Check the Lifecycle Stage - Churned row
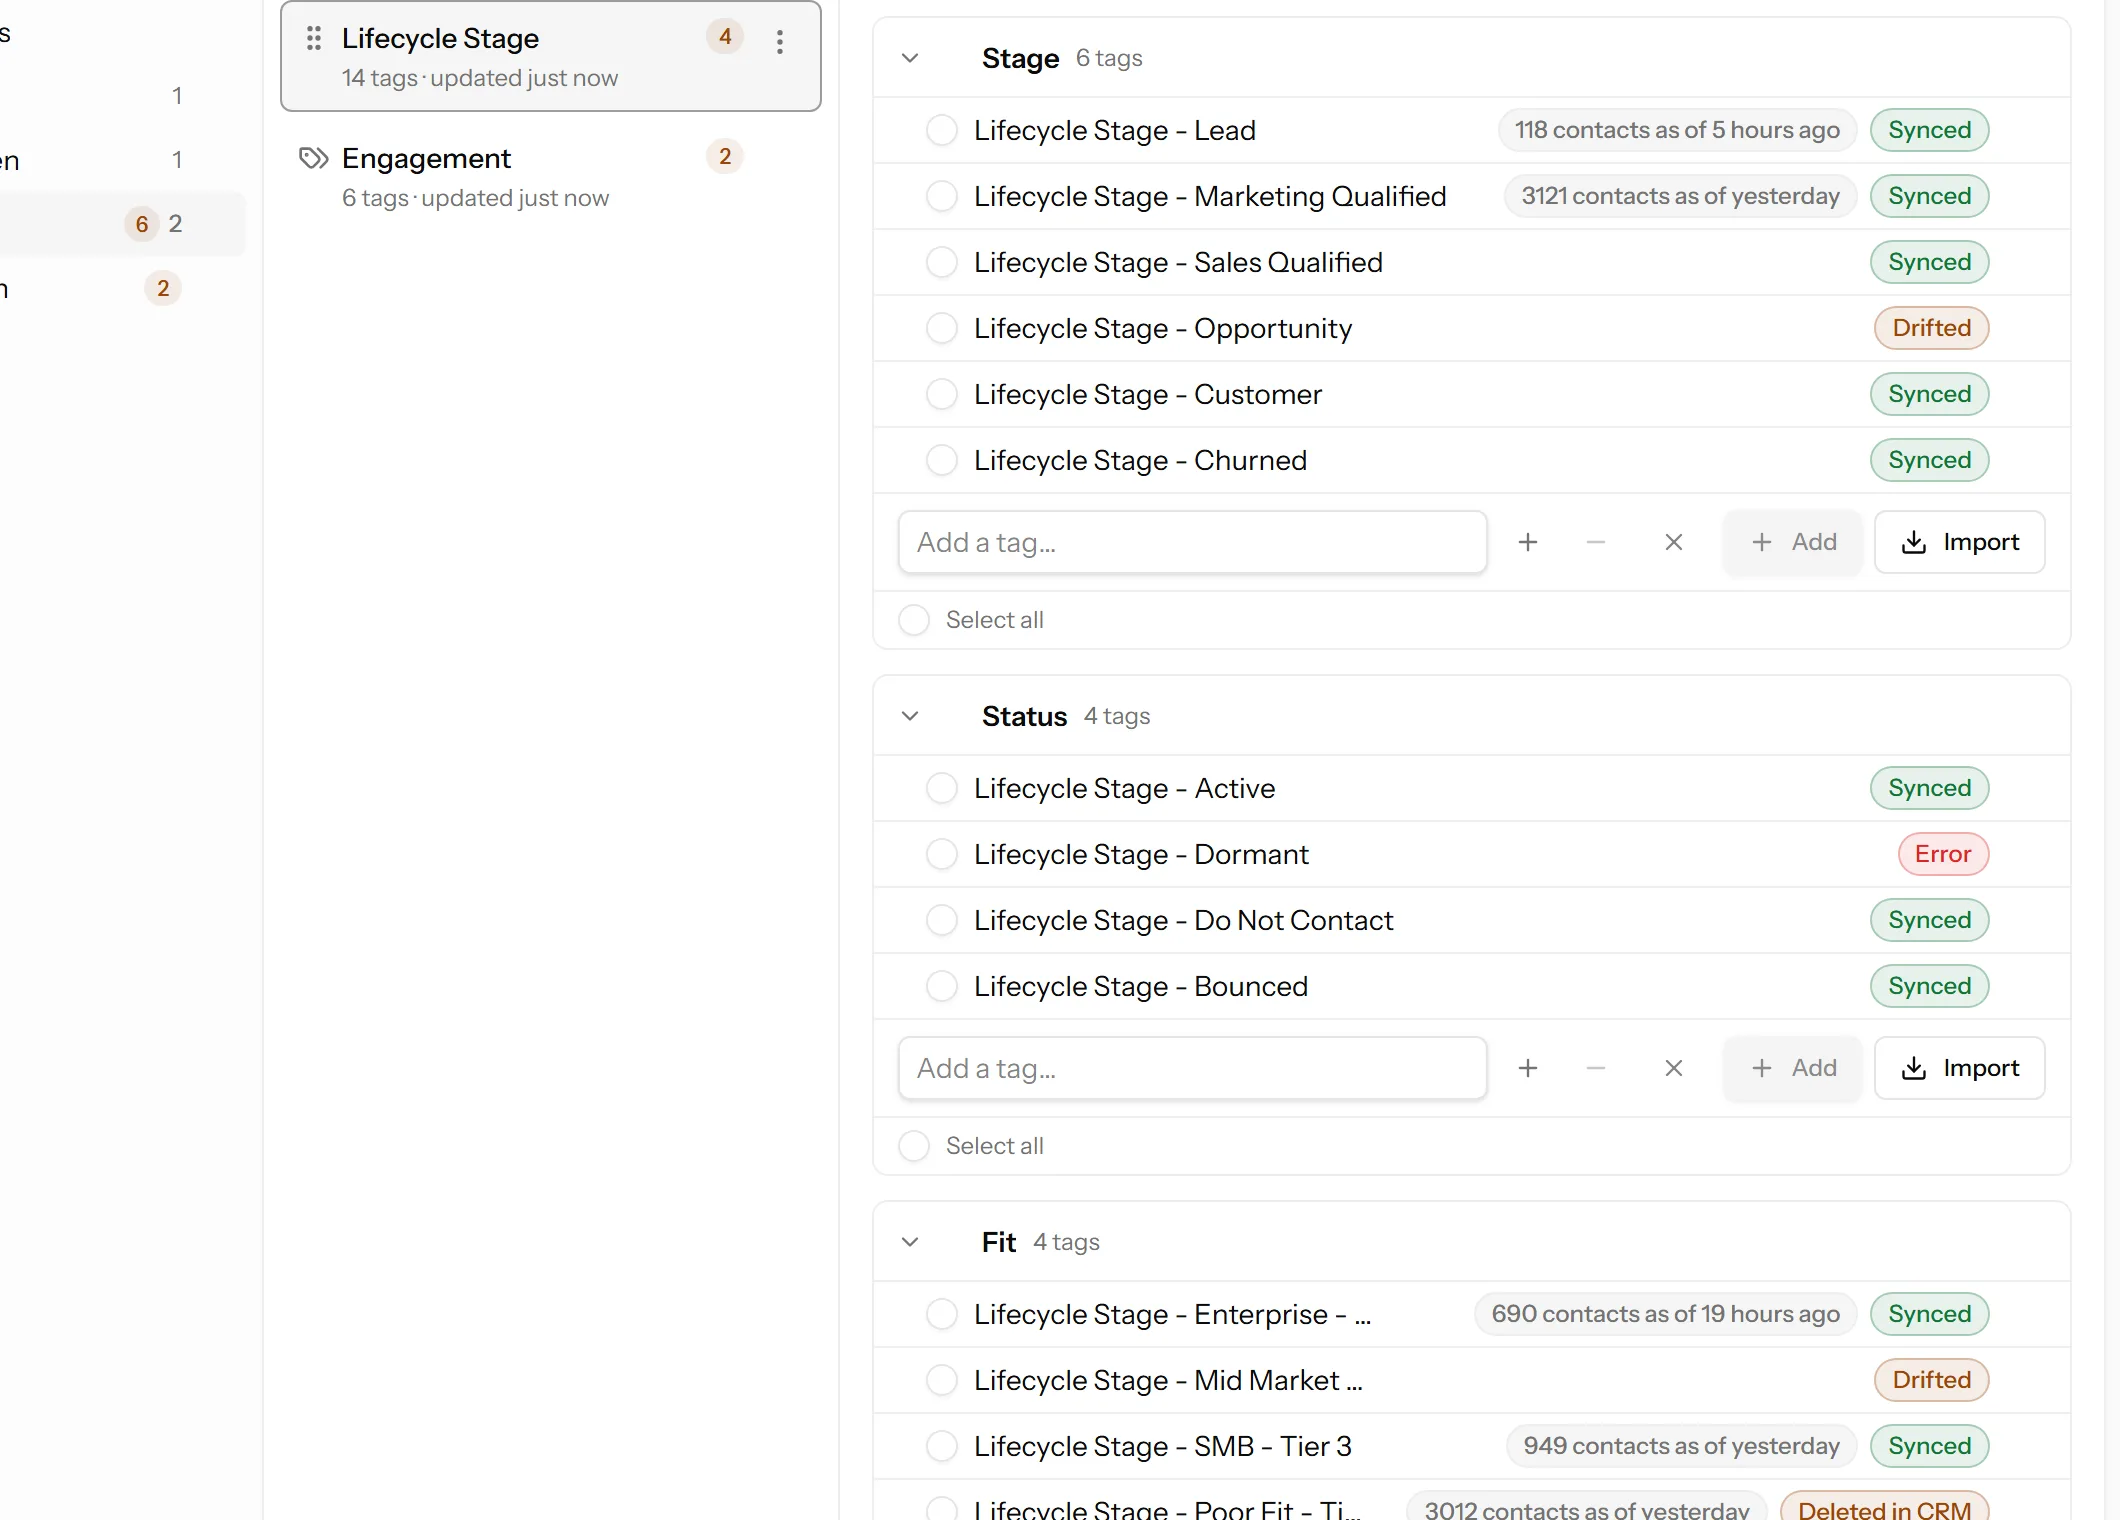 942,460
